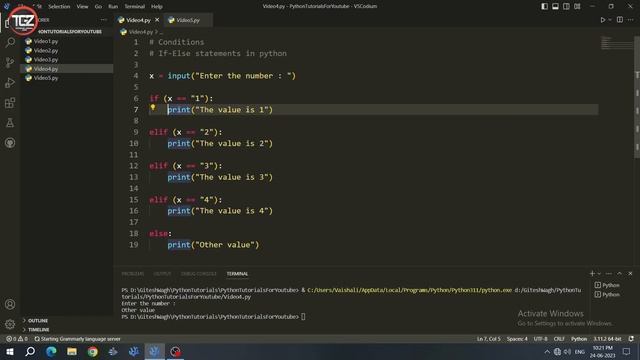Screen dimensions: 640x360
Task: Maximize terminal panel with up chevron
Action: (619, 273)
